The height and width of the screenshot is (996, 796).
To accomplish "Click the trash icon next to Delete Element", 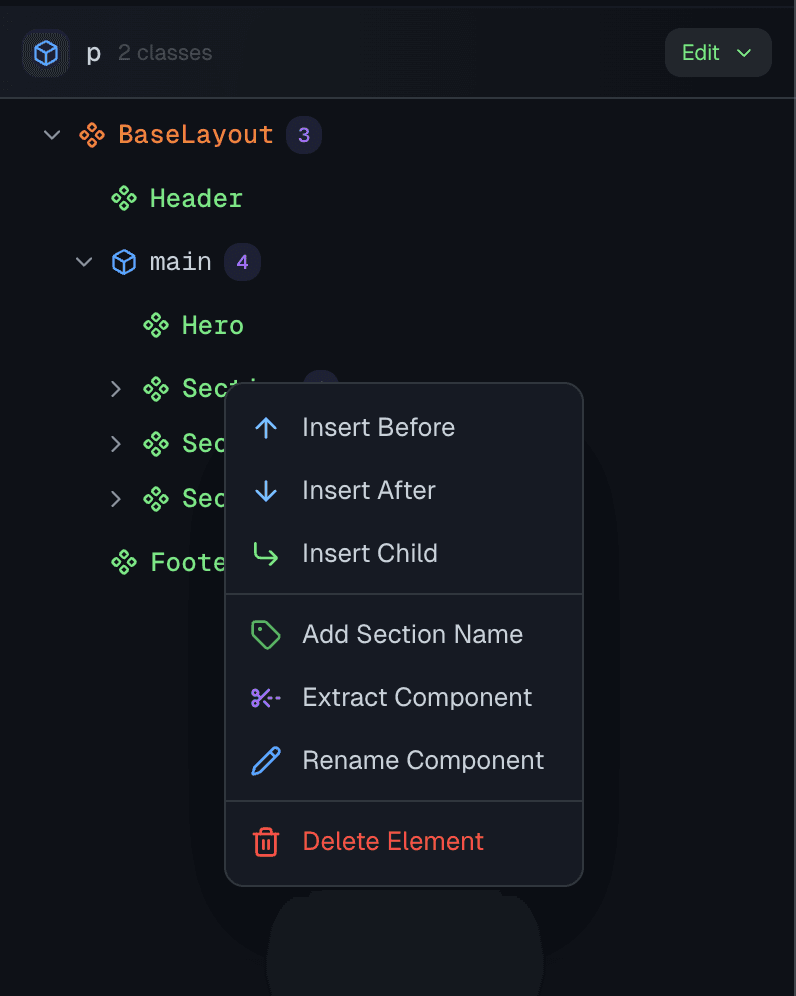I will 265,842.
